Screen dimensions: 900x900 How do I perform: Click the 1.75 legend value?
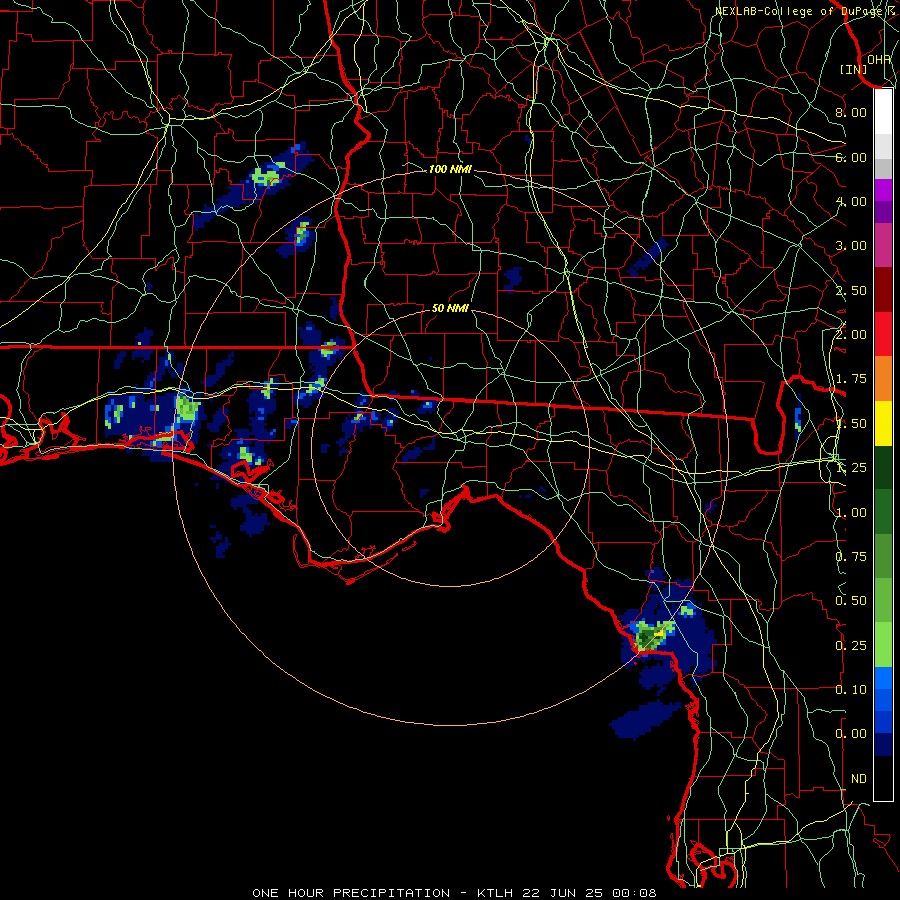point(851,379)
